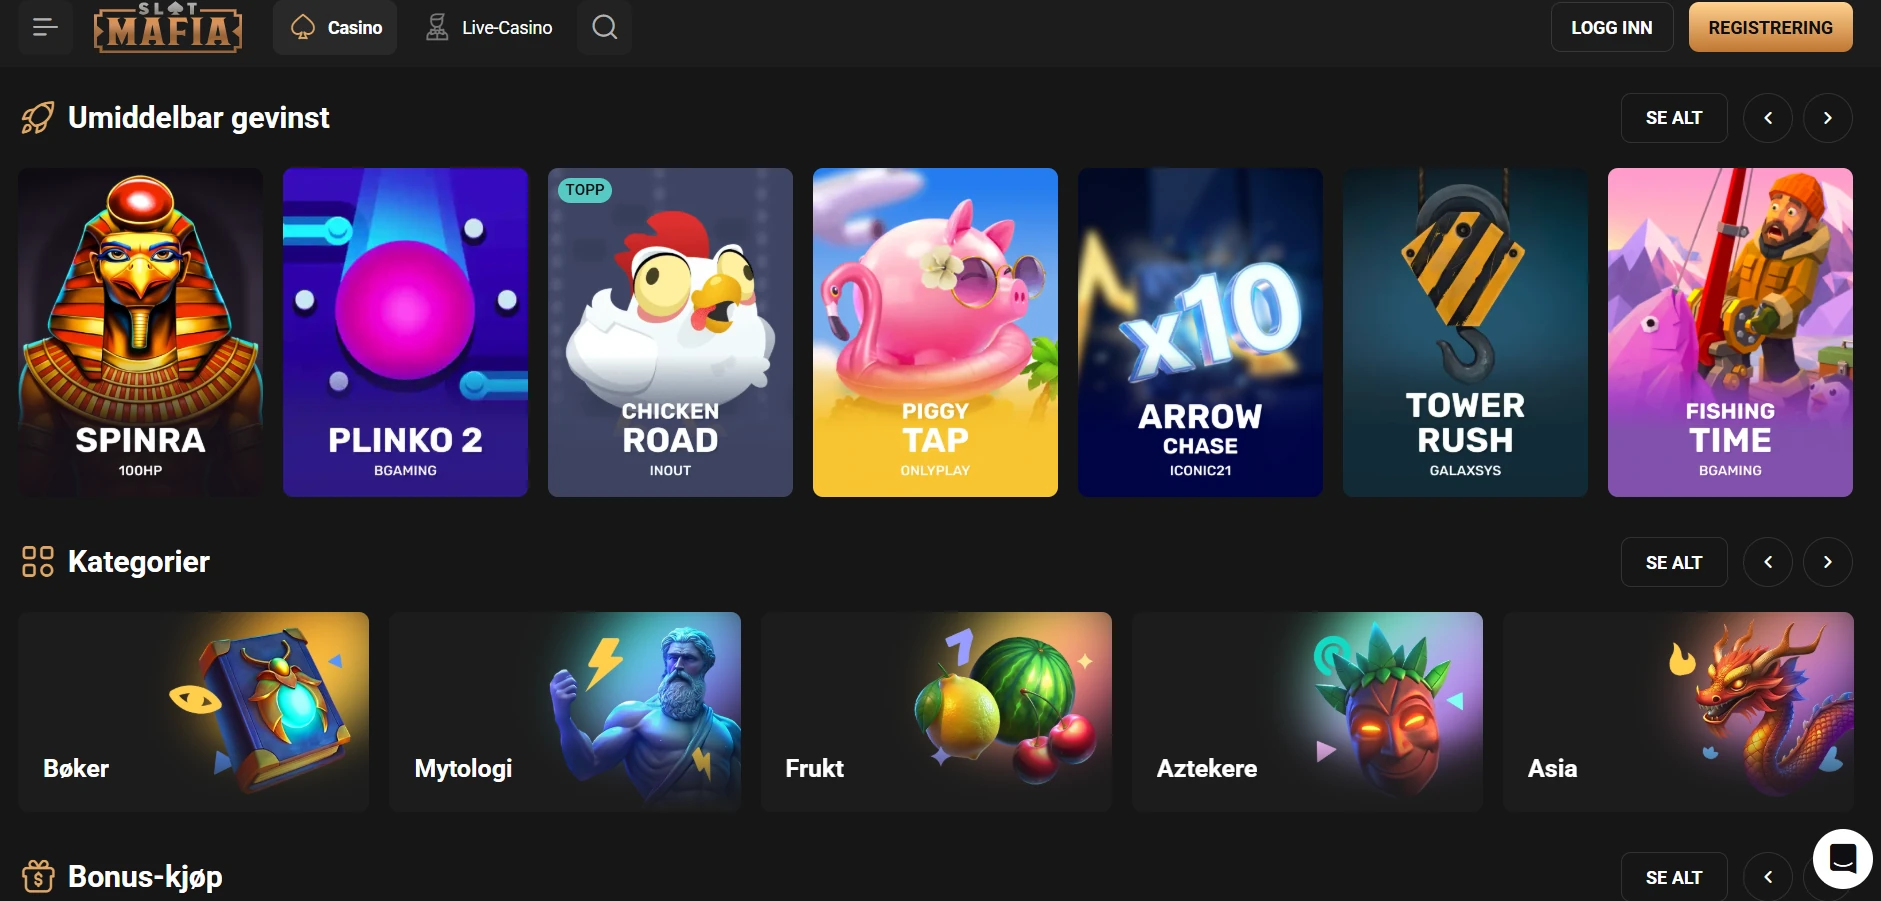1881x901 pixels.
Task: Select the Live-Casino tab
Action: [488, 27]
